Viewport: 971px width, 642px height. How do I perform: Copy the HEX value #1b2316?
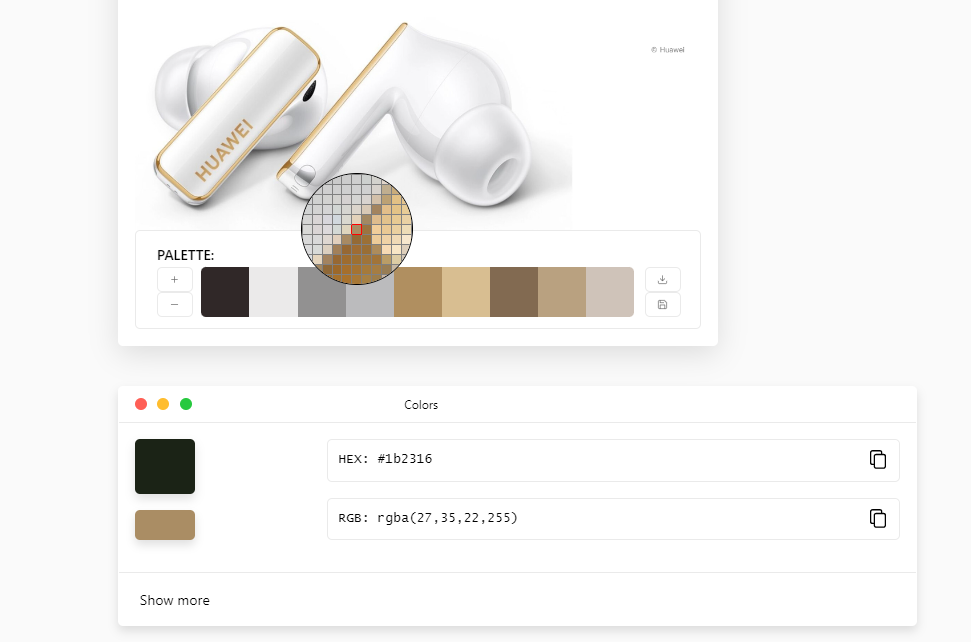[x=878, y=459]
